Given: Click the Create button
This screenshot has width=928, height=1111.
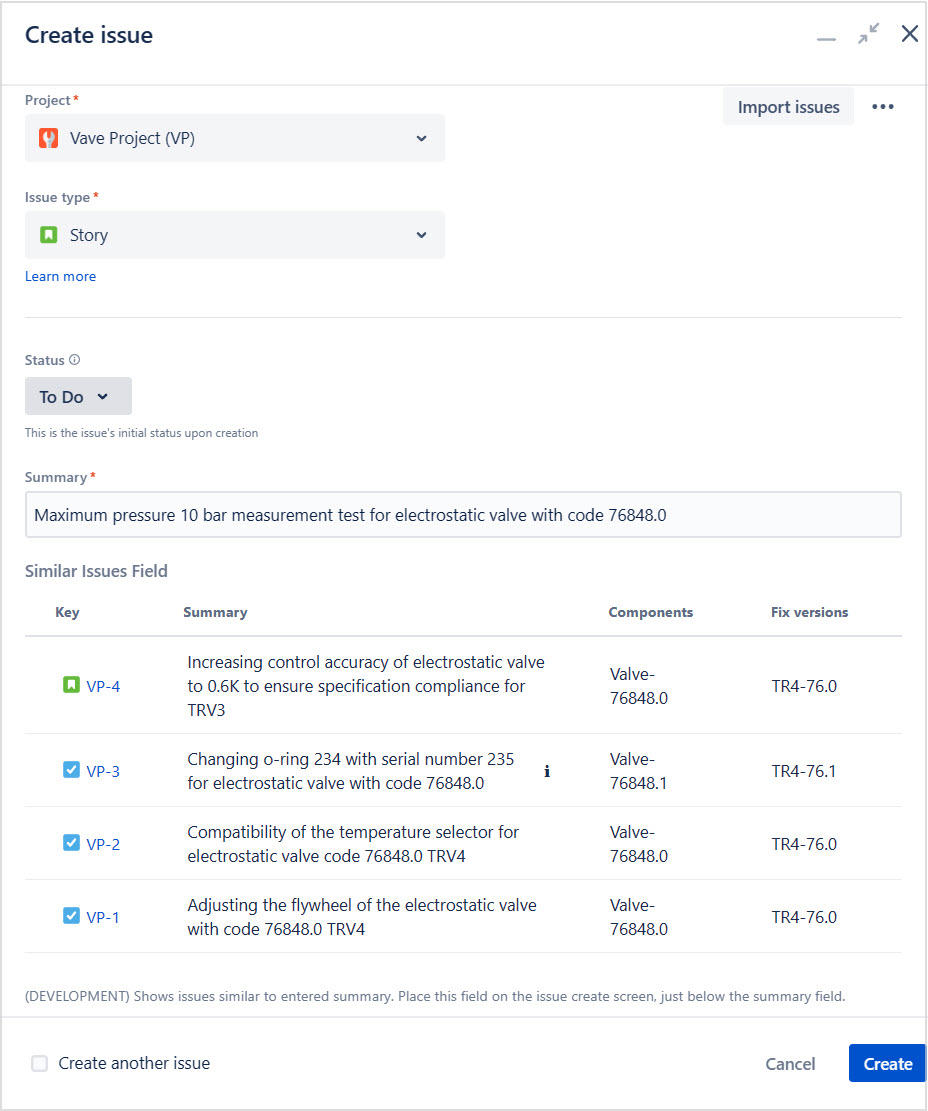Looking at the screenshot, I should point(886,1063).
